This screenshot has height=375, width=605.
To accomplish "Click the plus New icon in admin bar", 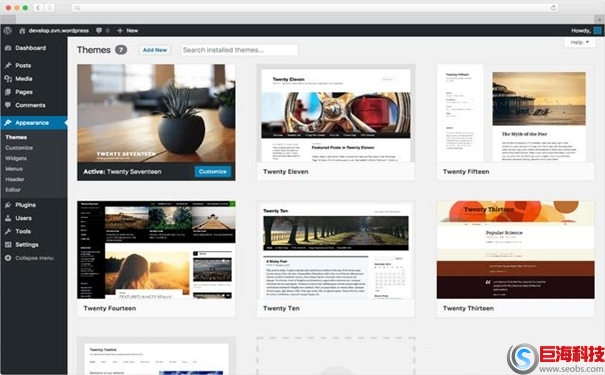I will [120, 30].
